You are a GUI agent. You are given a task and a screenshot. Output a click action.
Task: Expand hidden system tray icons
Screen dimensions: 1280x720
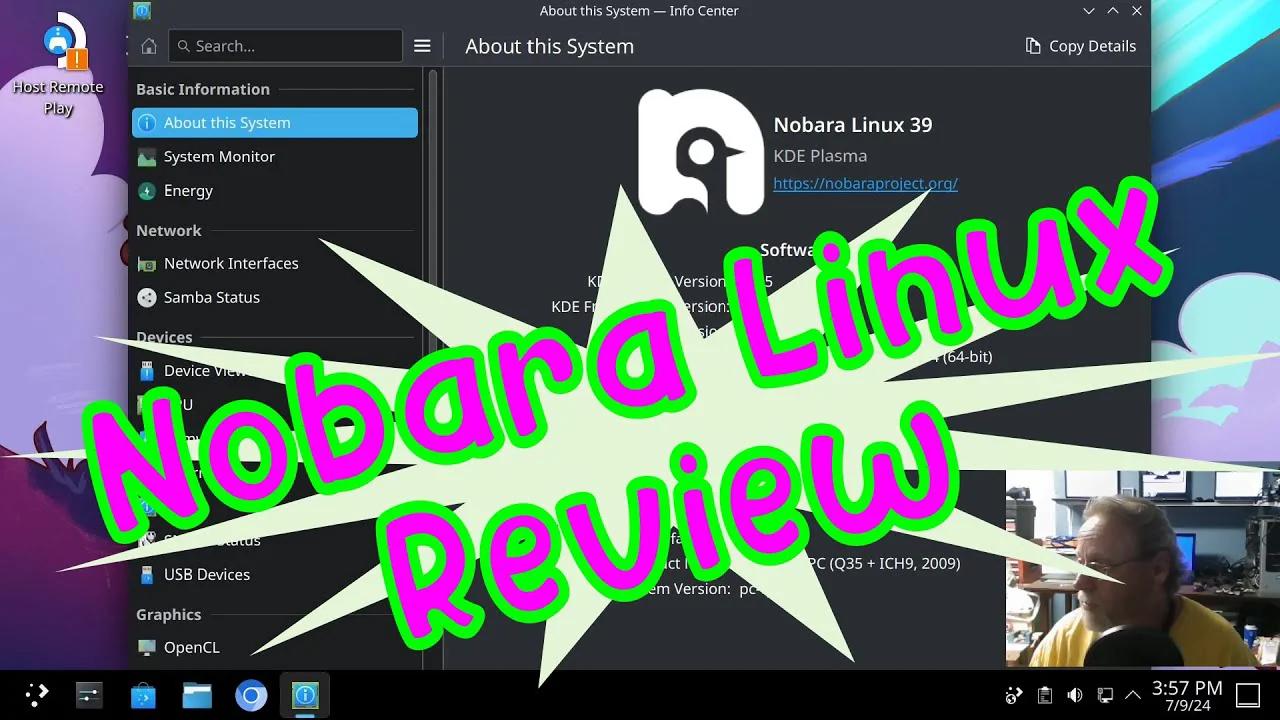pos(1133,694)
